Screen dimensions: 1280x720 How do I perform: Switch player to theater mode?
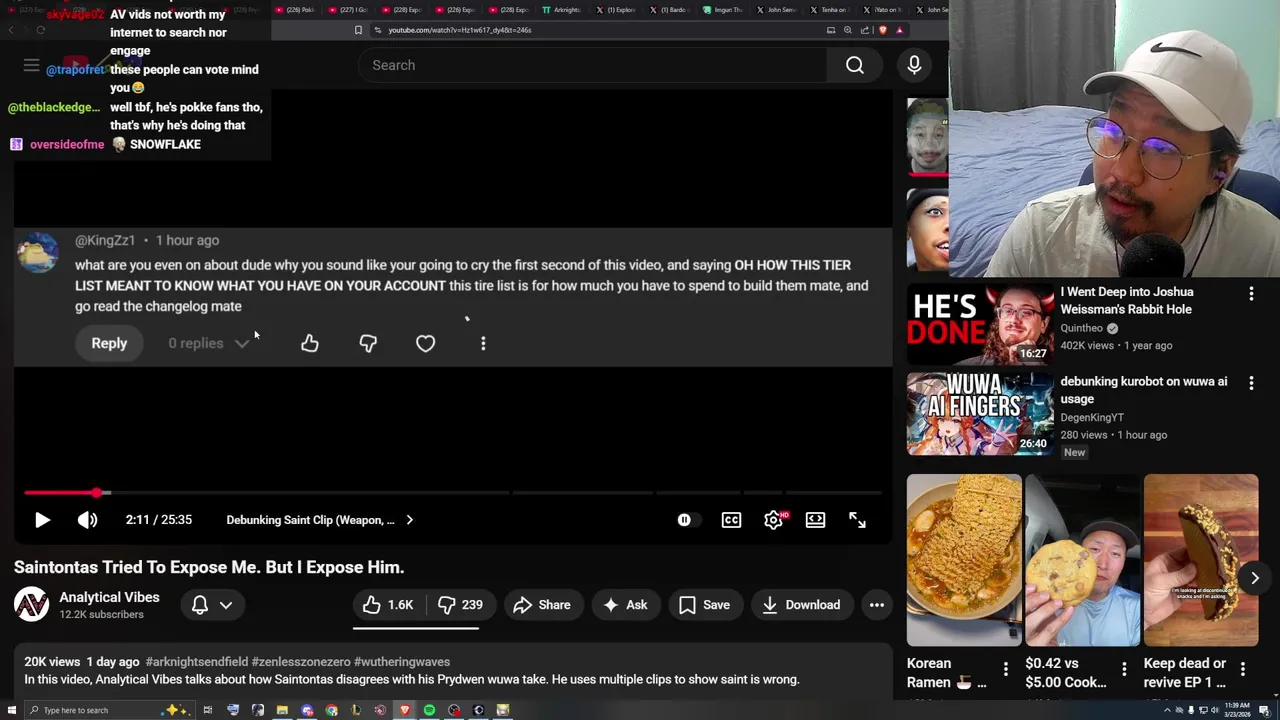pos(815,520)
